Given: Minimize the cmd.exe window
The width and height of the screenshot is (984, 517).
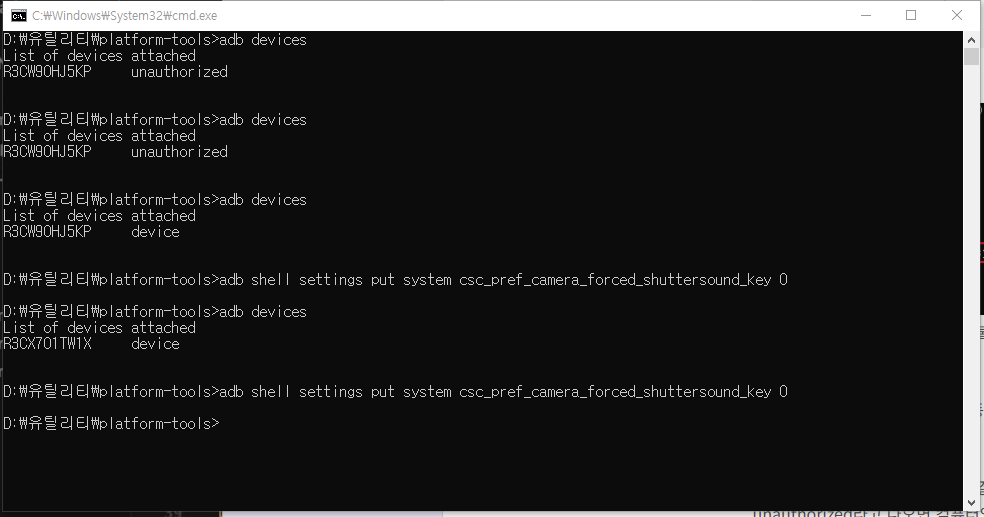Looking at the screenshot, I should pos(864,15).
